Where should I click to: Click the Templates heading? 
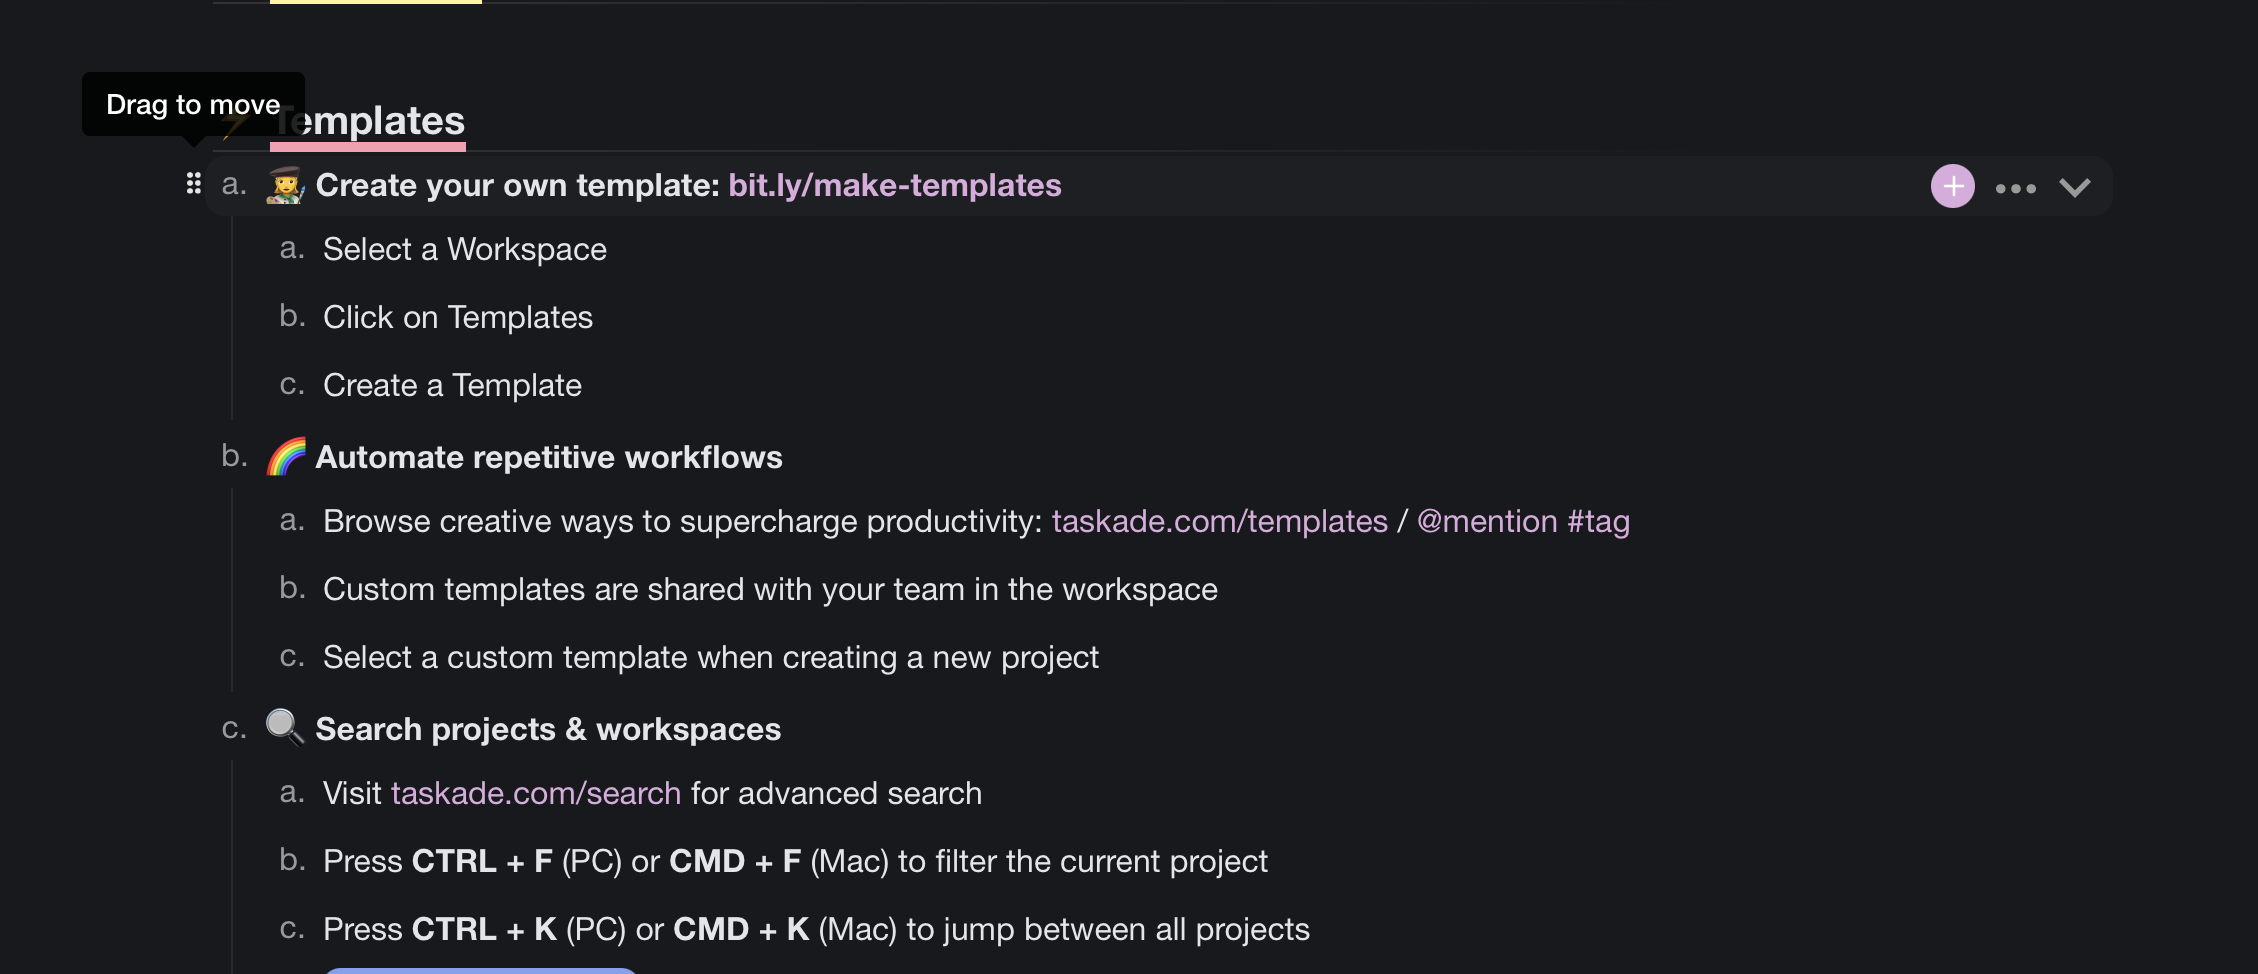380,122
